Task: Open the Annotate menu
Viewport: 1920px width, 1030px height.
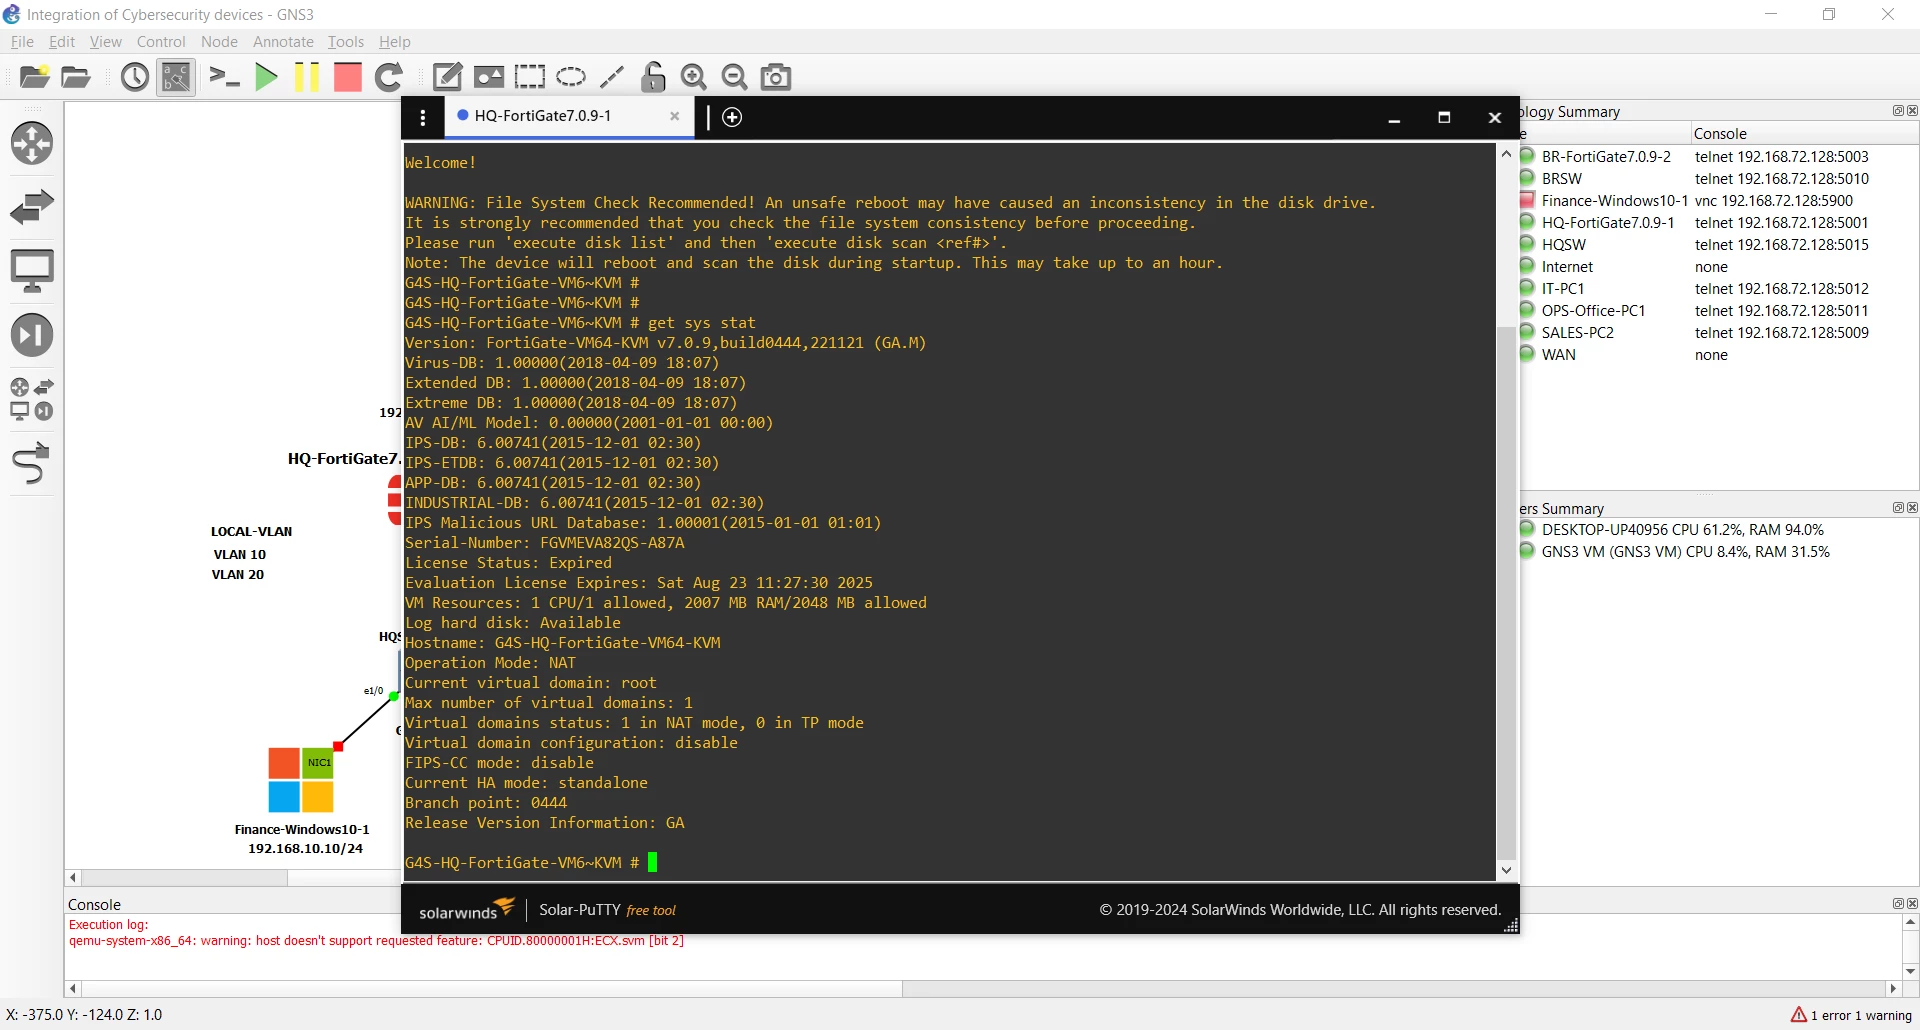Action: 283,42
